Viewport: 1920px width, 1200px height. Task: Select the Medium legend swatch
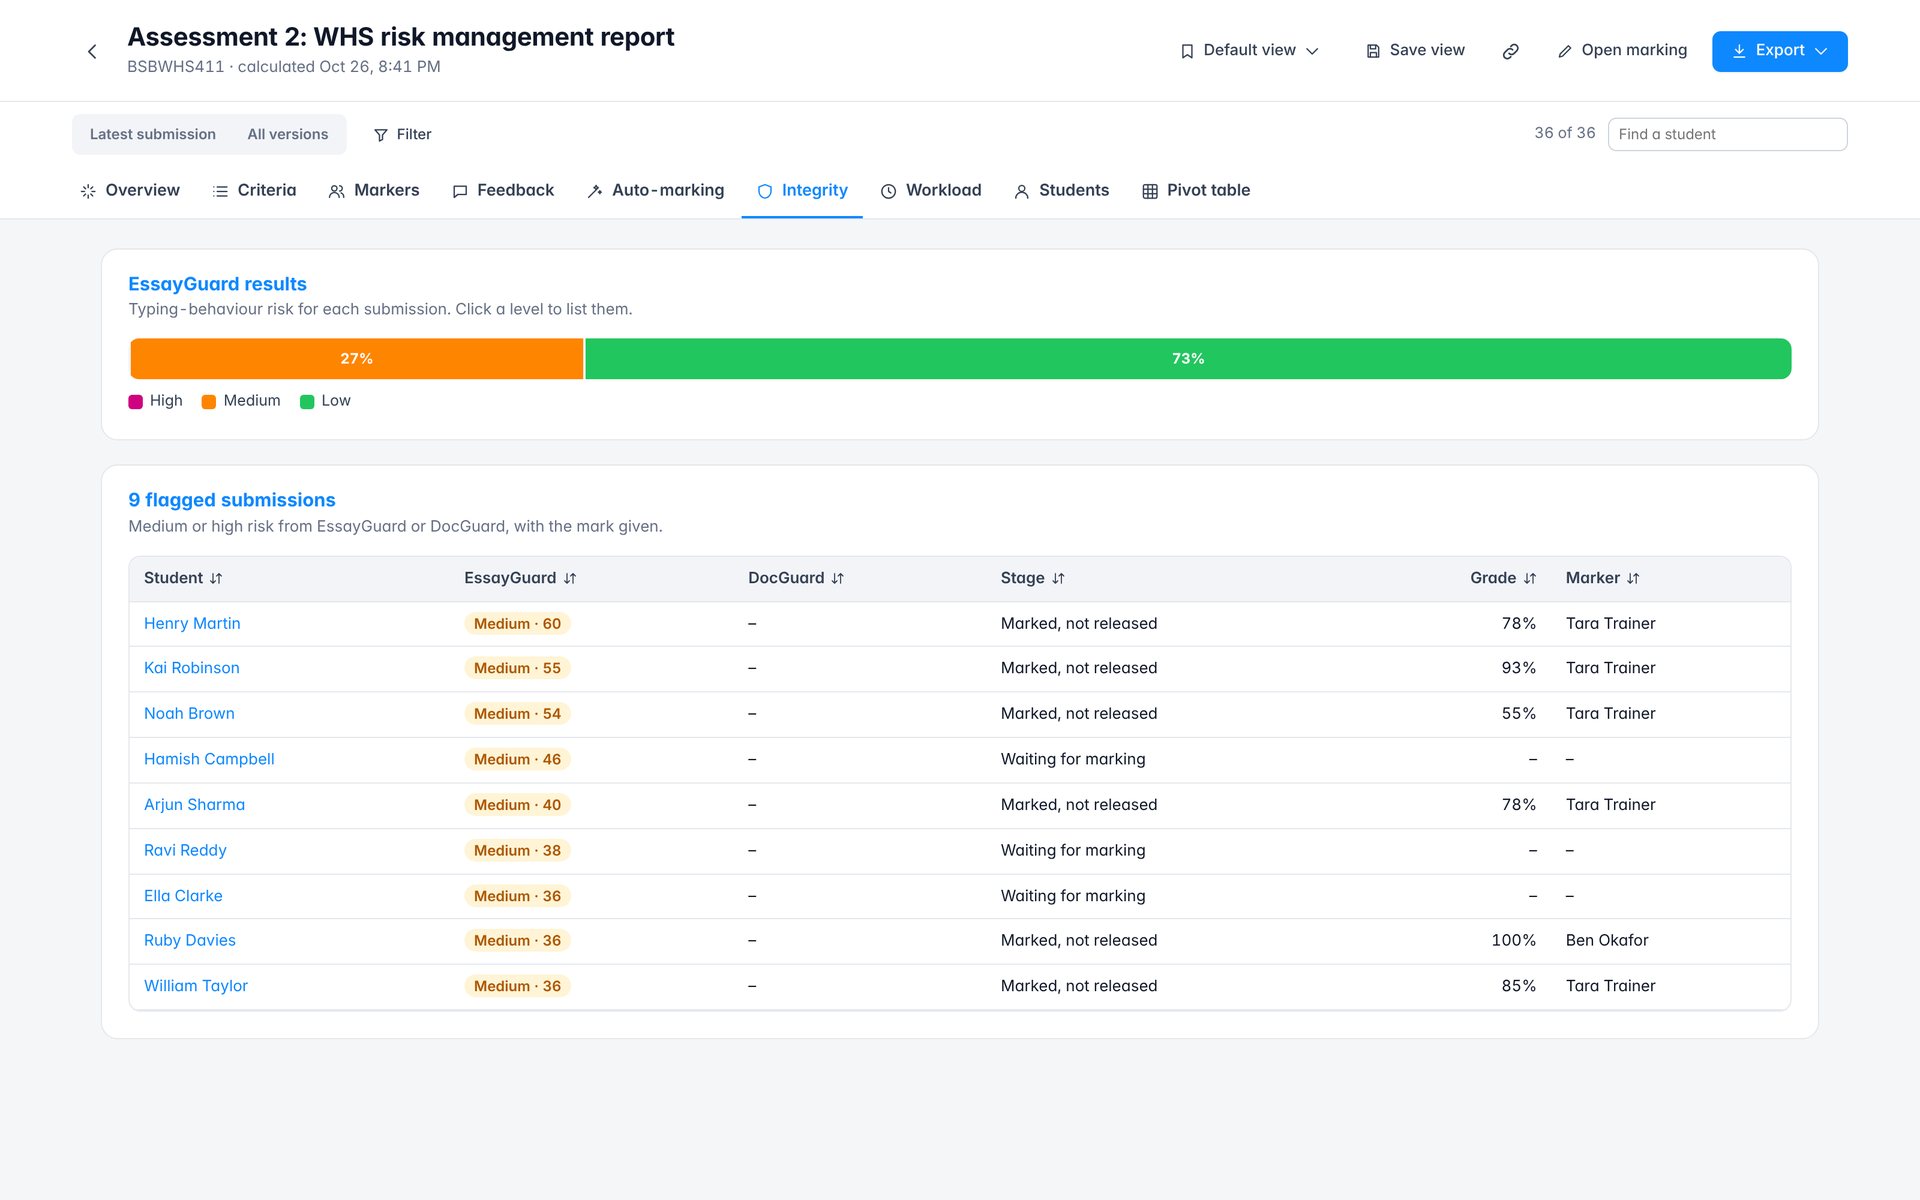point(209,402)
